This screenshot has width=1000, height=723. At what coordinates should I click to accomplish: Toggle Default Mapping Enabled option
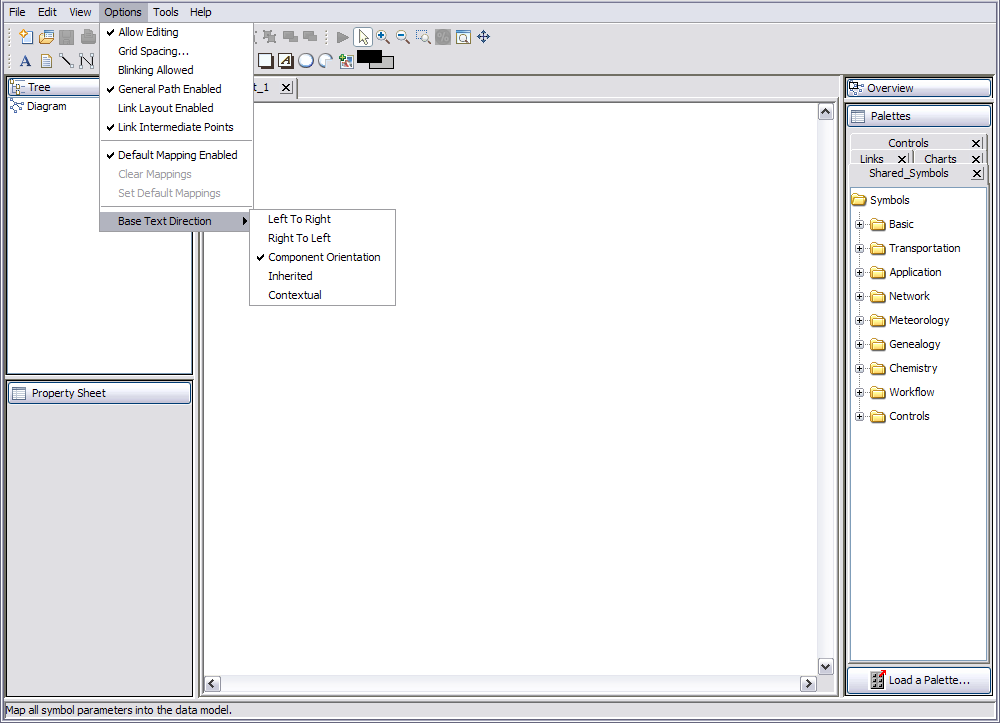tap(177, 155)
